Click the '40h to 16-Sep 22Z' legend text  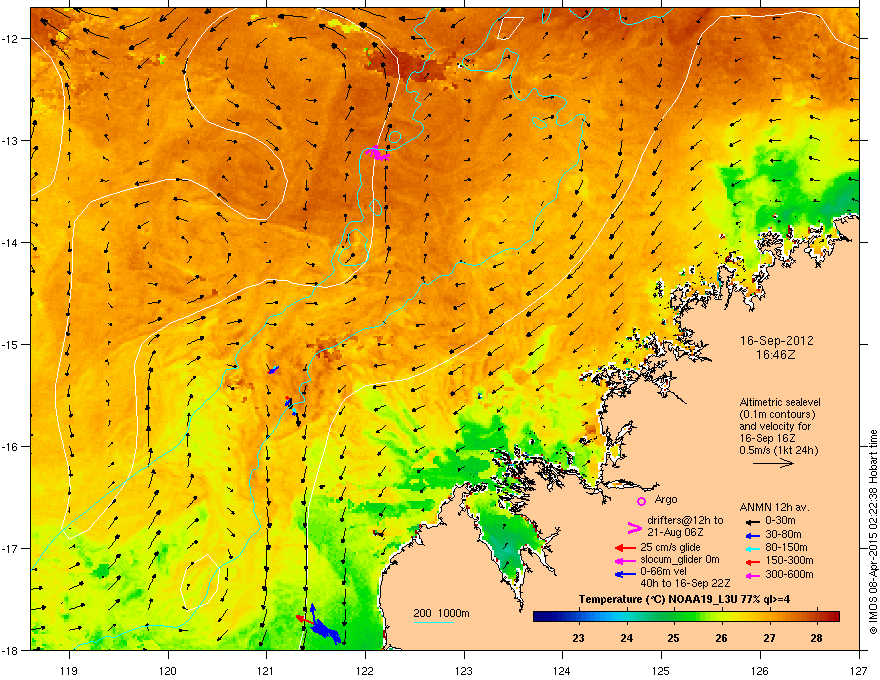click(x=685, y=583)
